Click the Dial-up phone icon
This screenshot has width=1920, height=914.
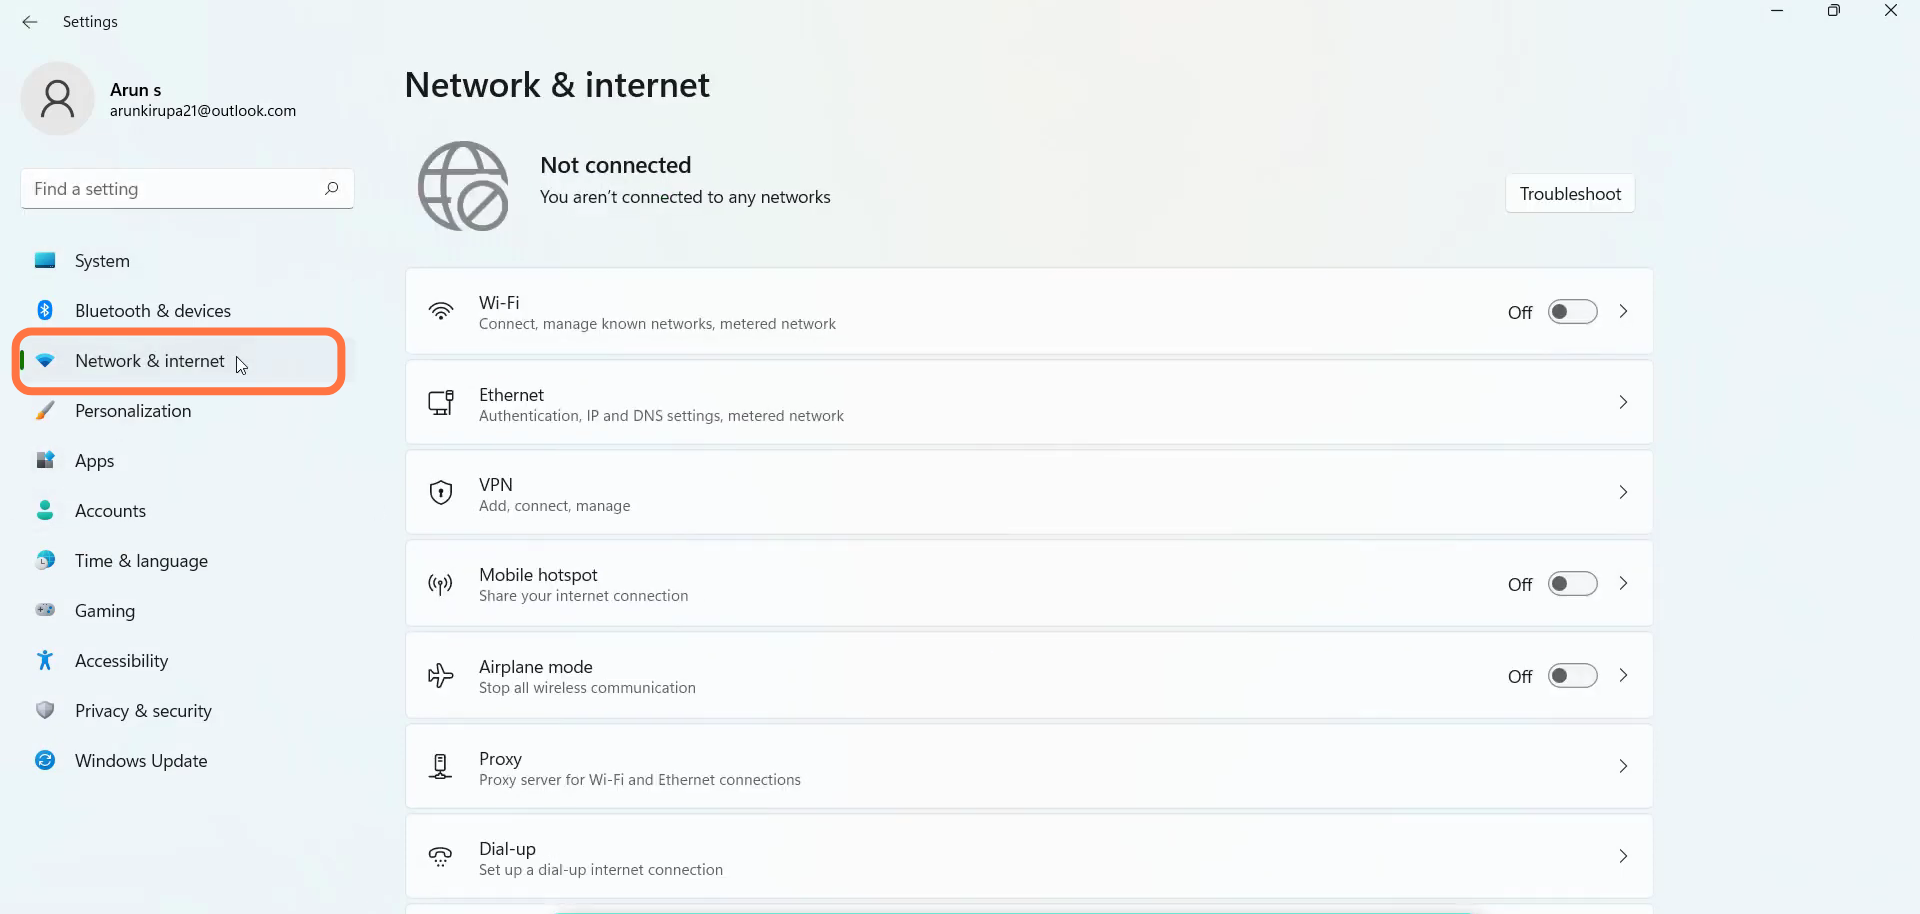[440, 857]
